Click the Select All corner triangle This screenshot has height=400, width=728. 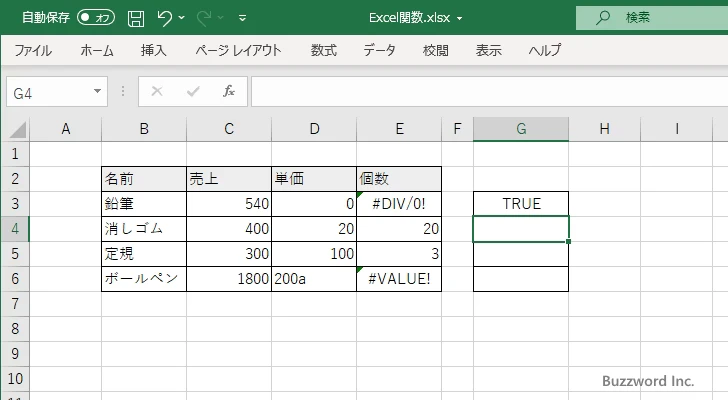pyautogui.click(x=17, y=130)
